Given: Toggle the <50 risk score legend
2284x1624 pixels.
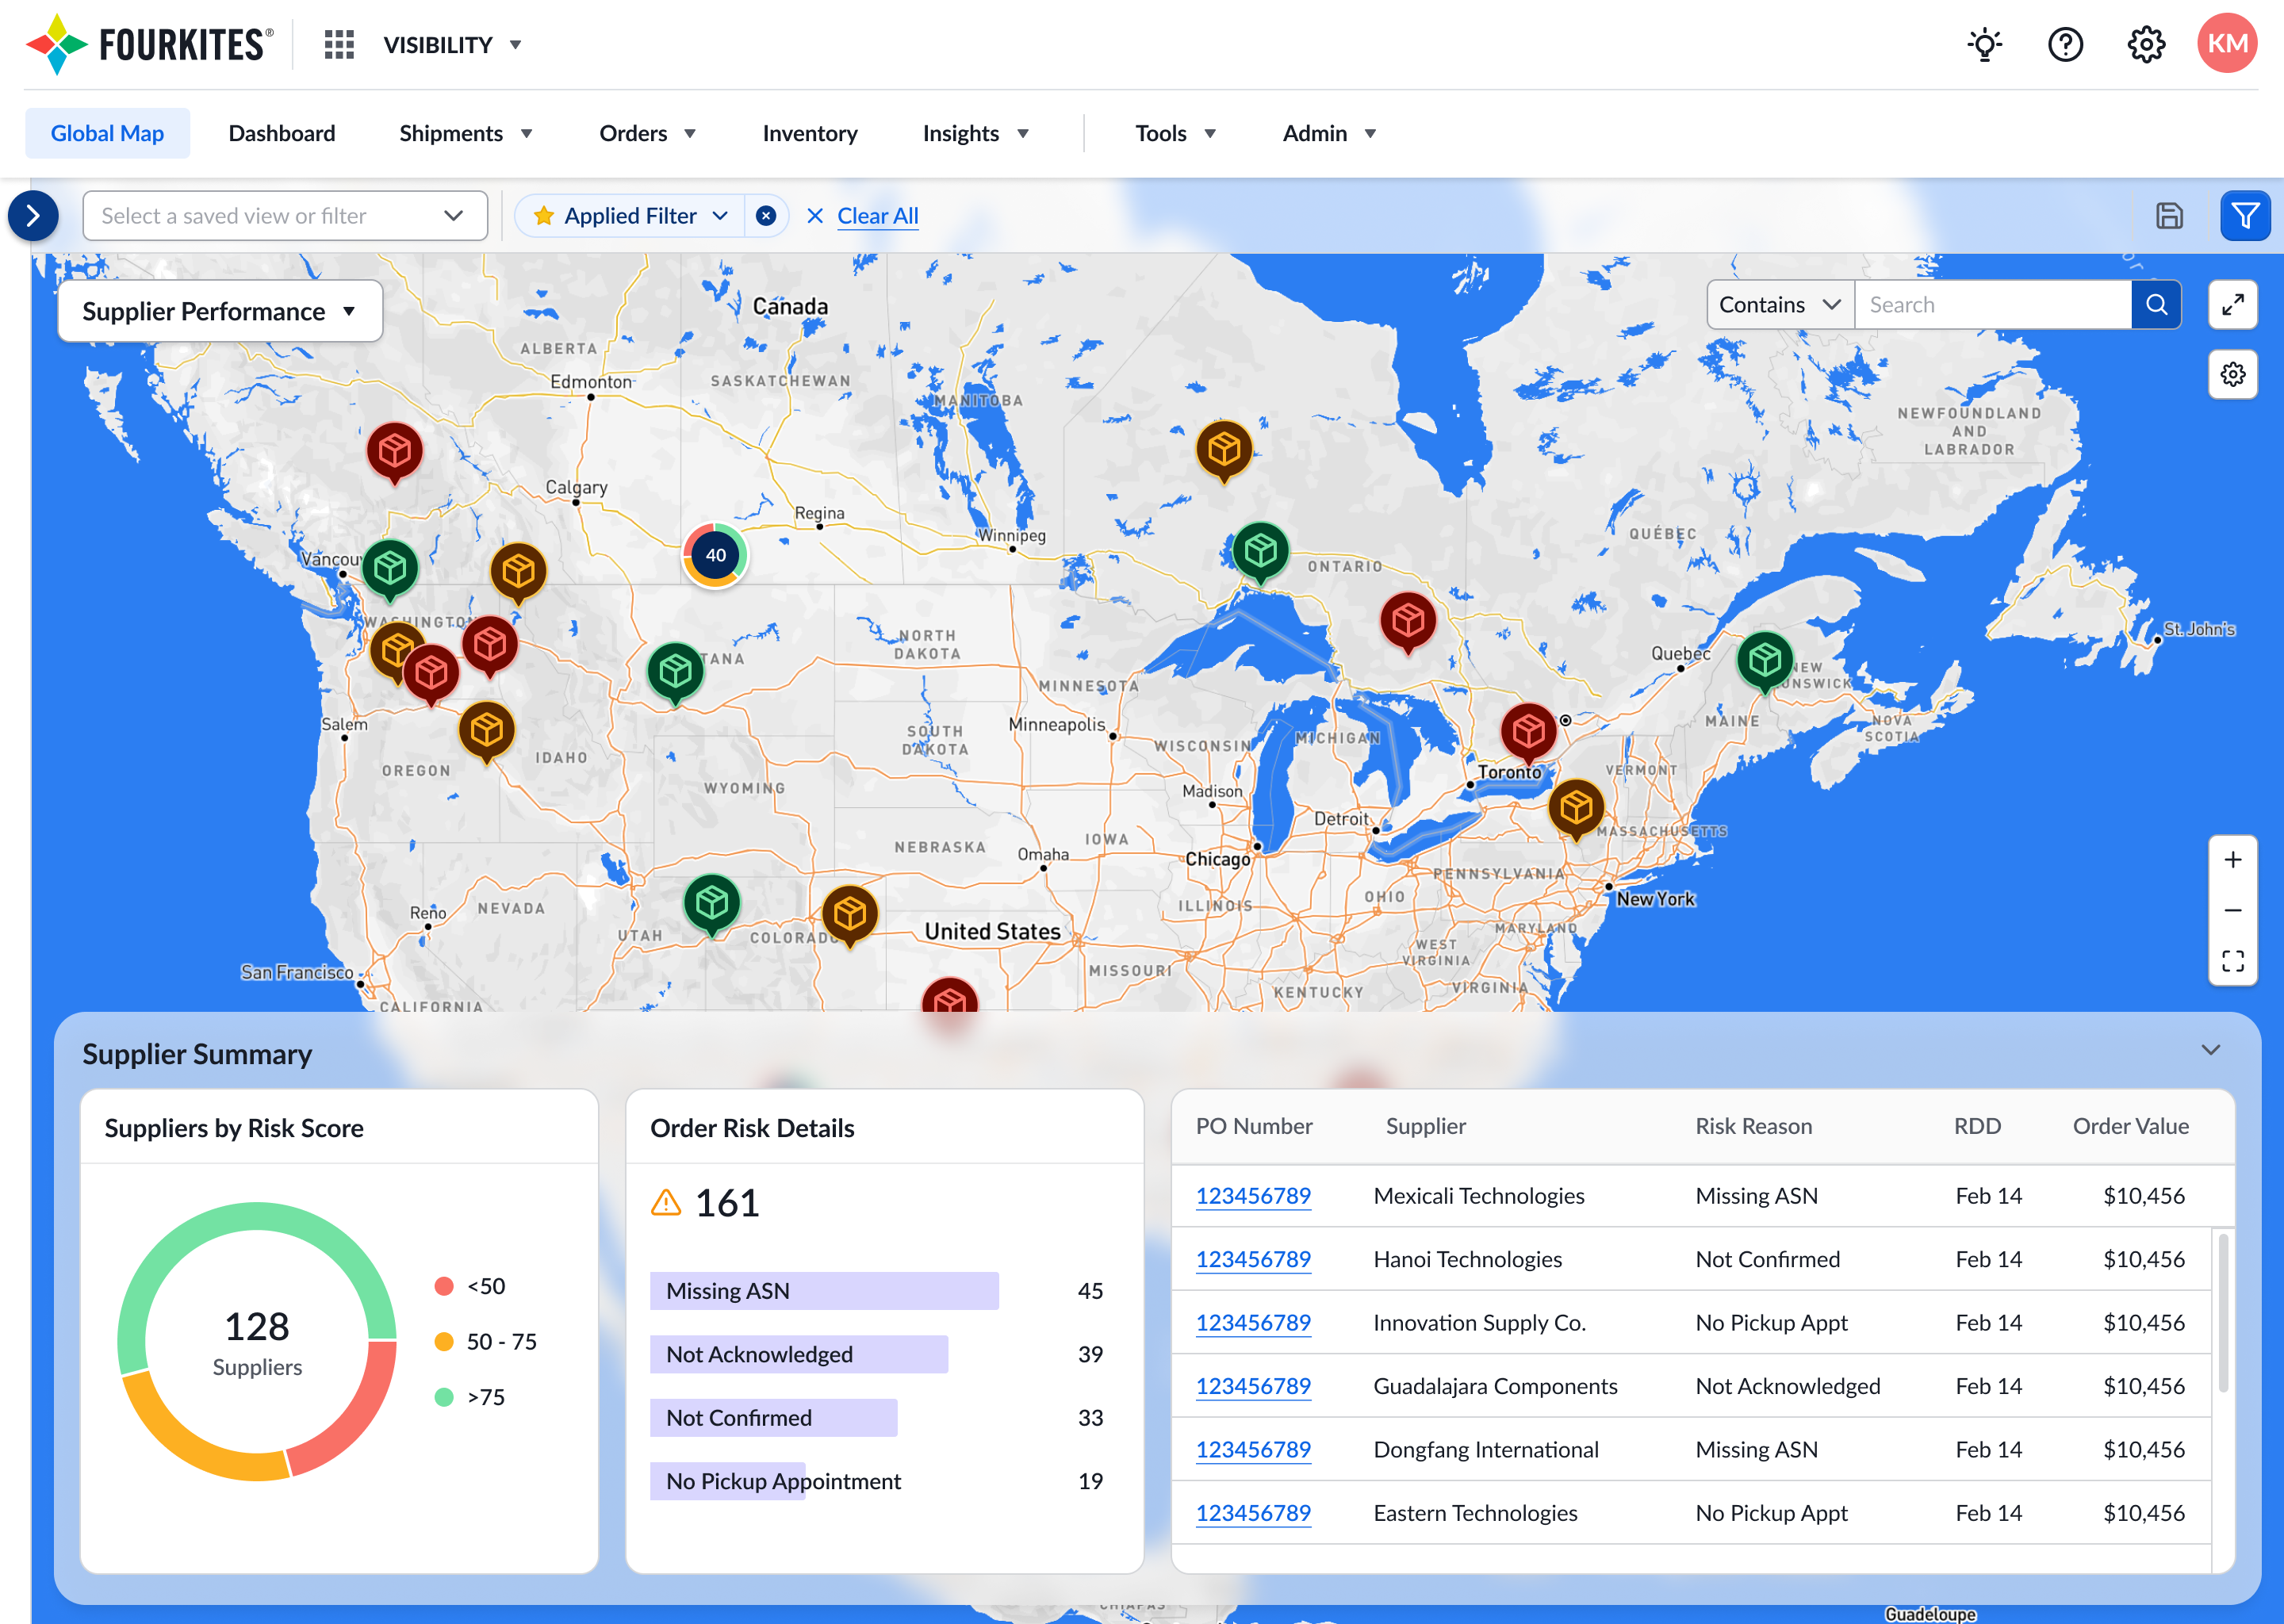Looking at the screenshot, I should (470, 1286).
